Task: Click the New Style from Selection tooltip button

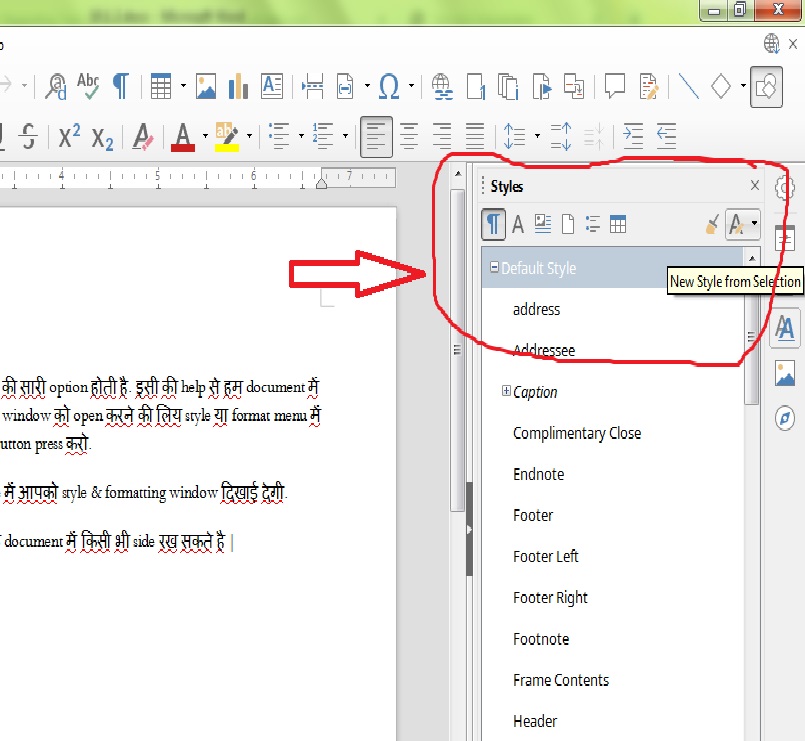Action: click(x=735, y=281)
